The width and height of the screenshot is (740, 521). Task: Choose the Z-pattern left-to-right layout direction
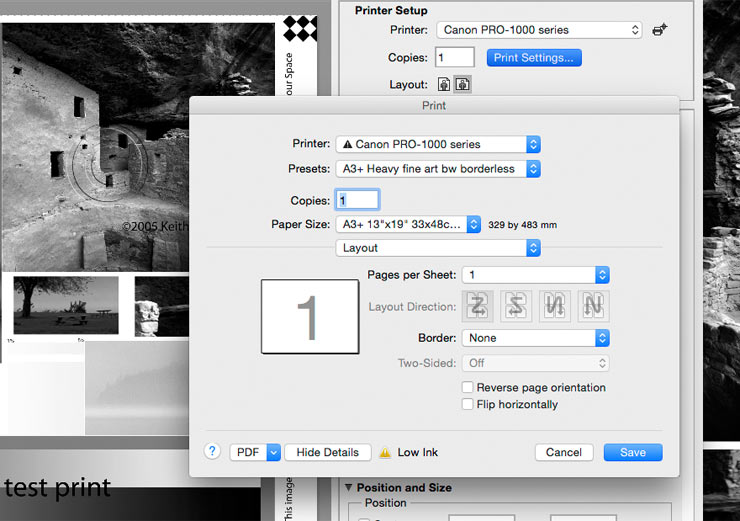(x=477, y=306)
